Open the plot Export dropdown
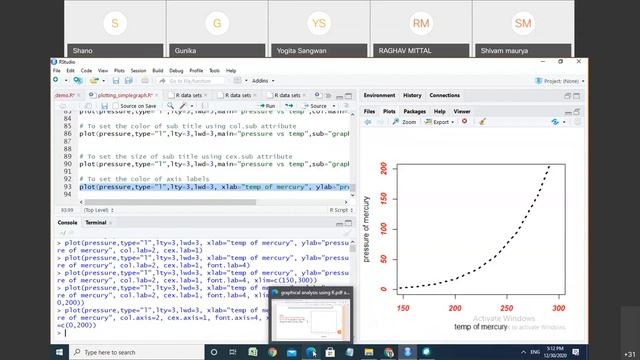 click(x=439, y=122)
